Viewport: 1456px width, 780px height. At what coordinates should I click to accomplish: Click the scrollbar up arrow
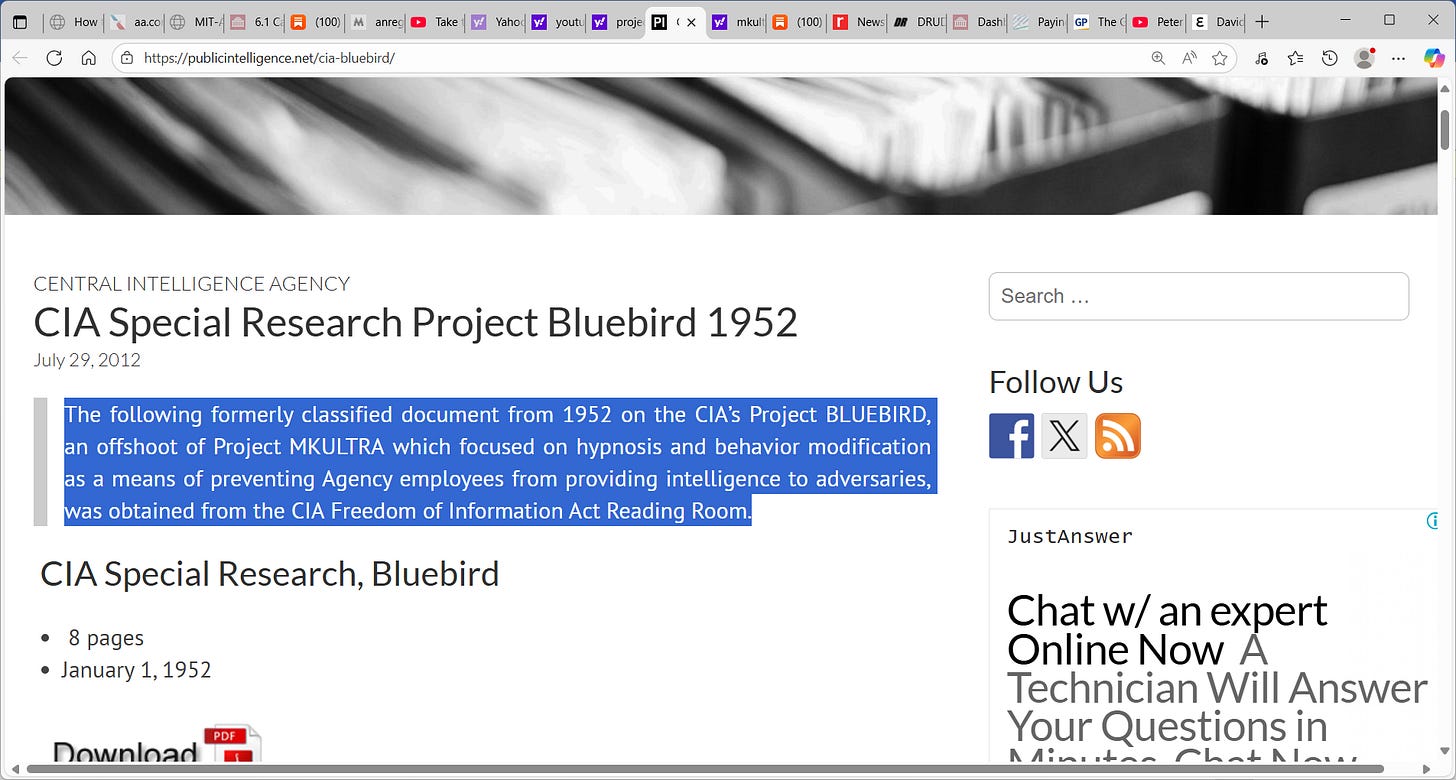(1445, 88)
